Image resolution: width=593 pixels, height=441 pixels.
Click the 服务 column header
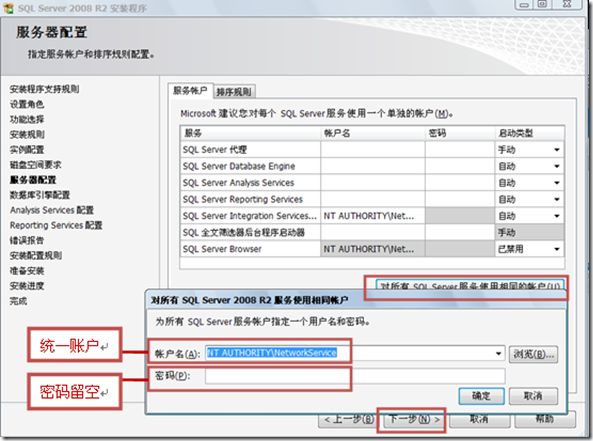pos(250,133)
